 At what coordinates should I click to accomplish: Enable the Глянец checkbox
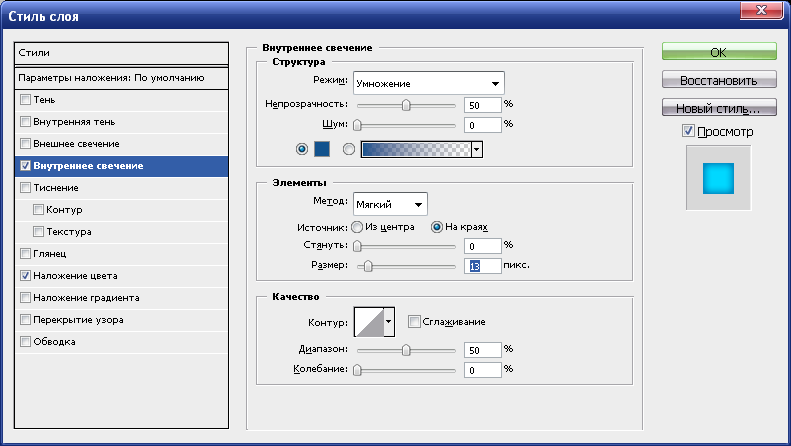click(25, 253)
